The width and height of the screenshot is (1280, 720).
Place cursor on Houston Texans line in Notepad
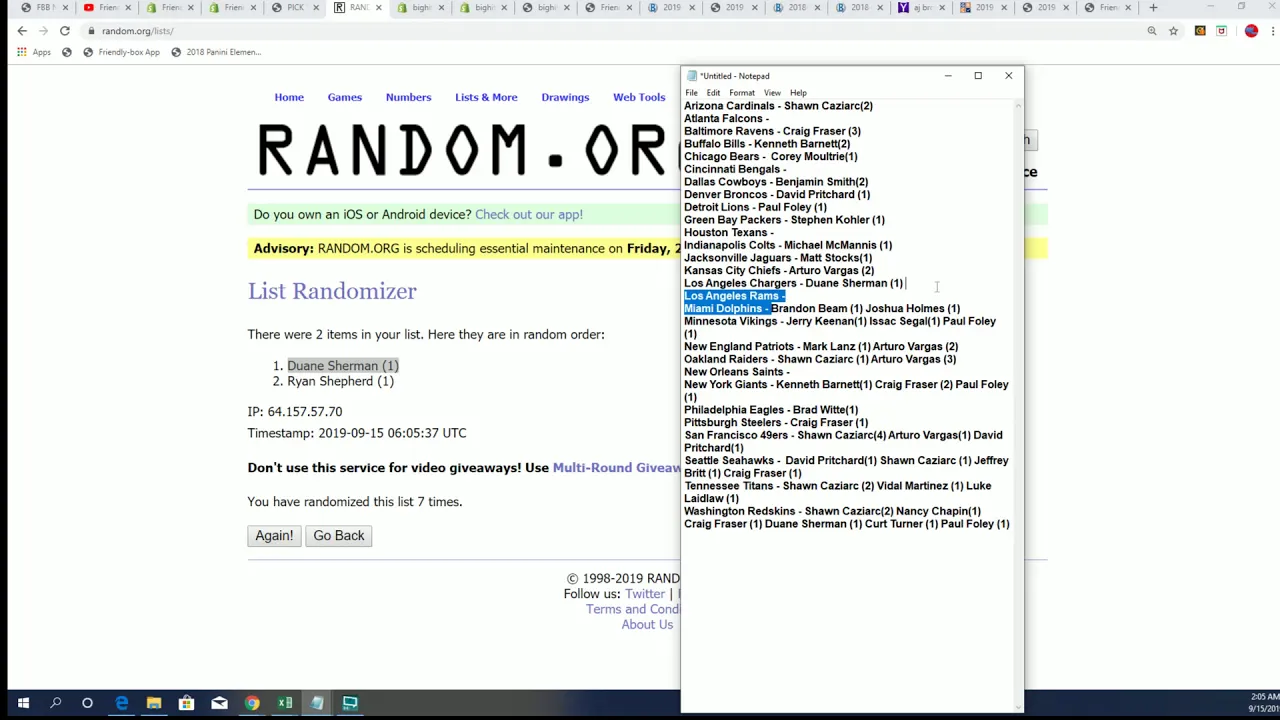[729, 233]
